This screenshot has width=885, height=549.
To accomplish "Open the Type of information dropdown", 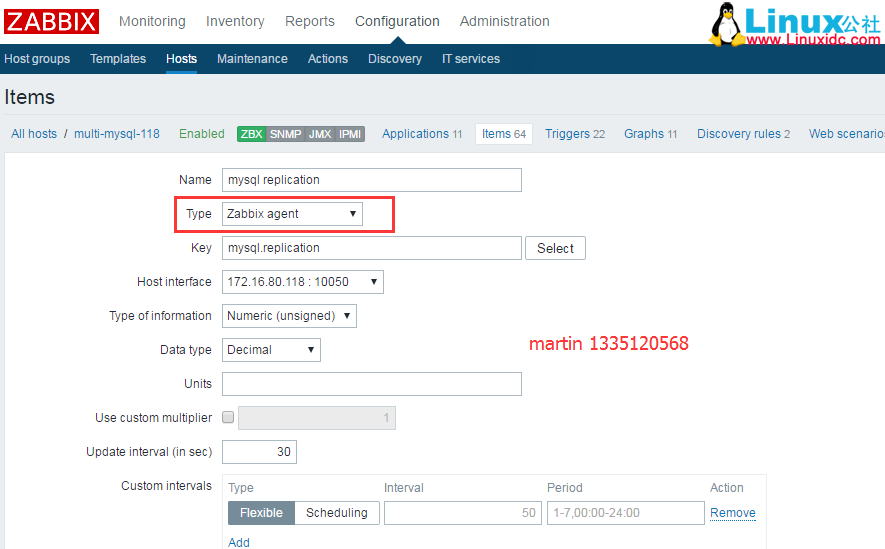I will 289,316.
